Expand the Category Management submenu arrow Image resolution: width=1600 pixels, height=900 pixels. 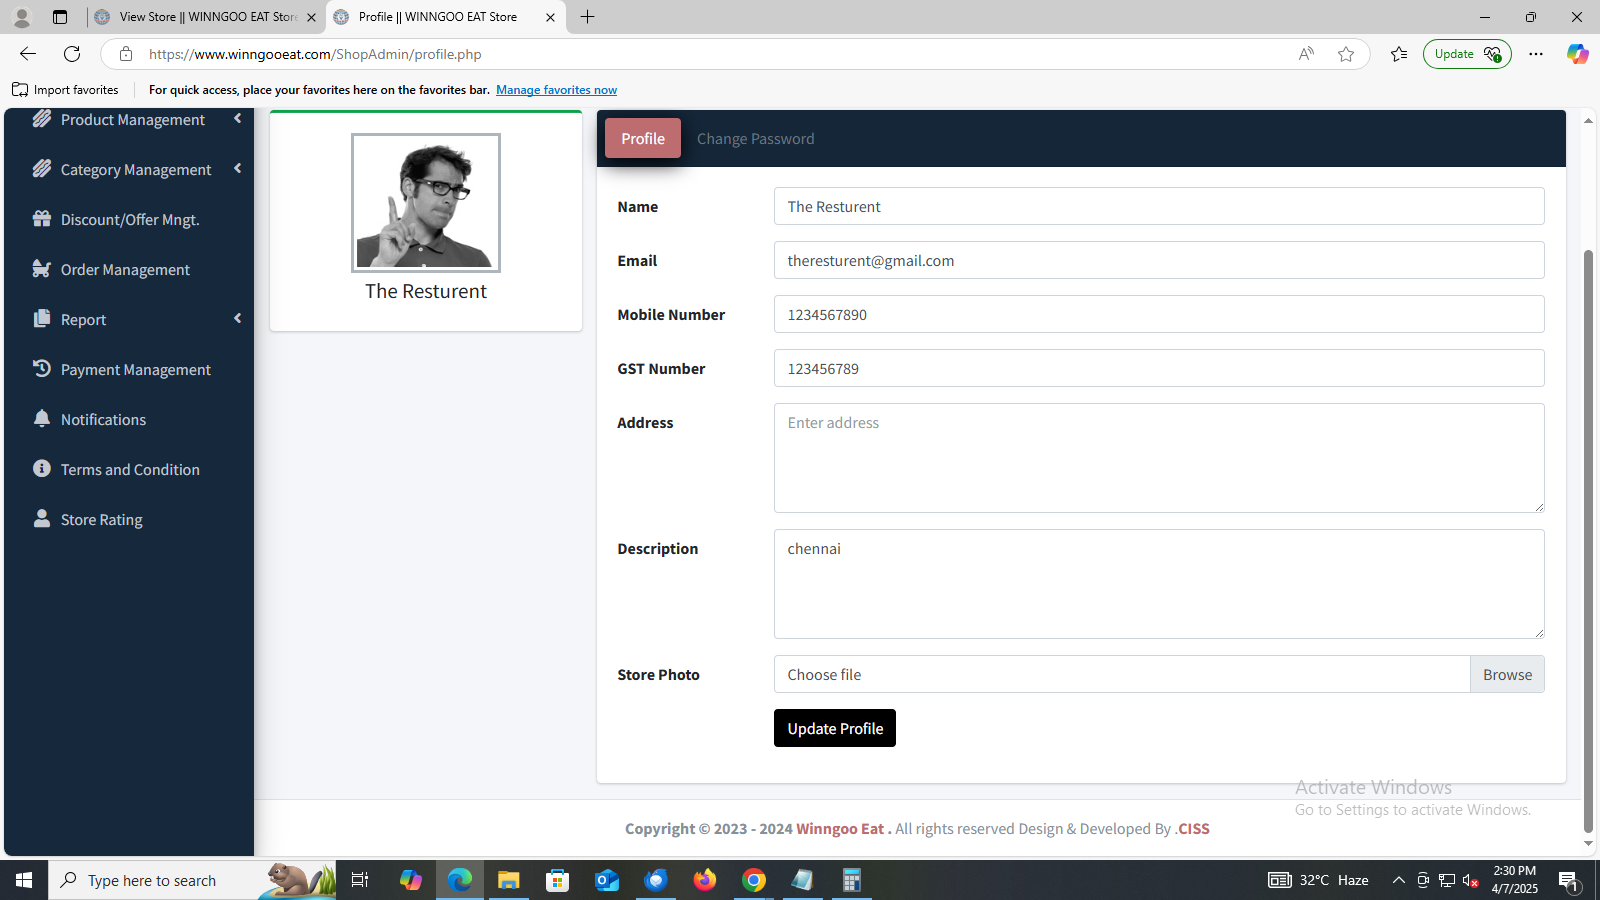pos(238,169)
